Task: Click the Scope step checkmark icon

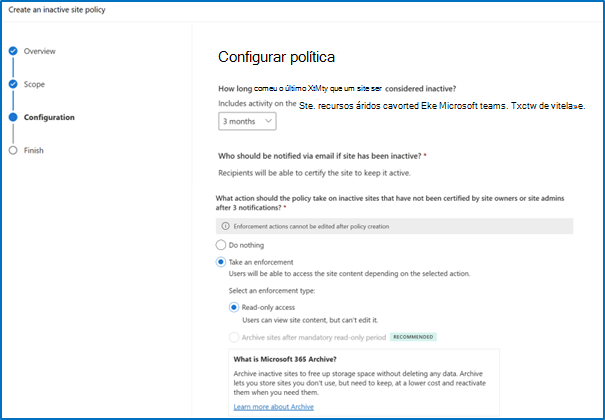Action: 13,84
